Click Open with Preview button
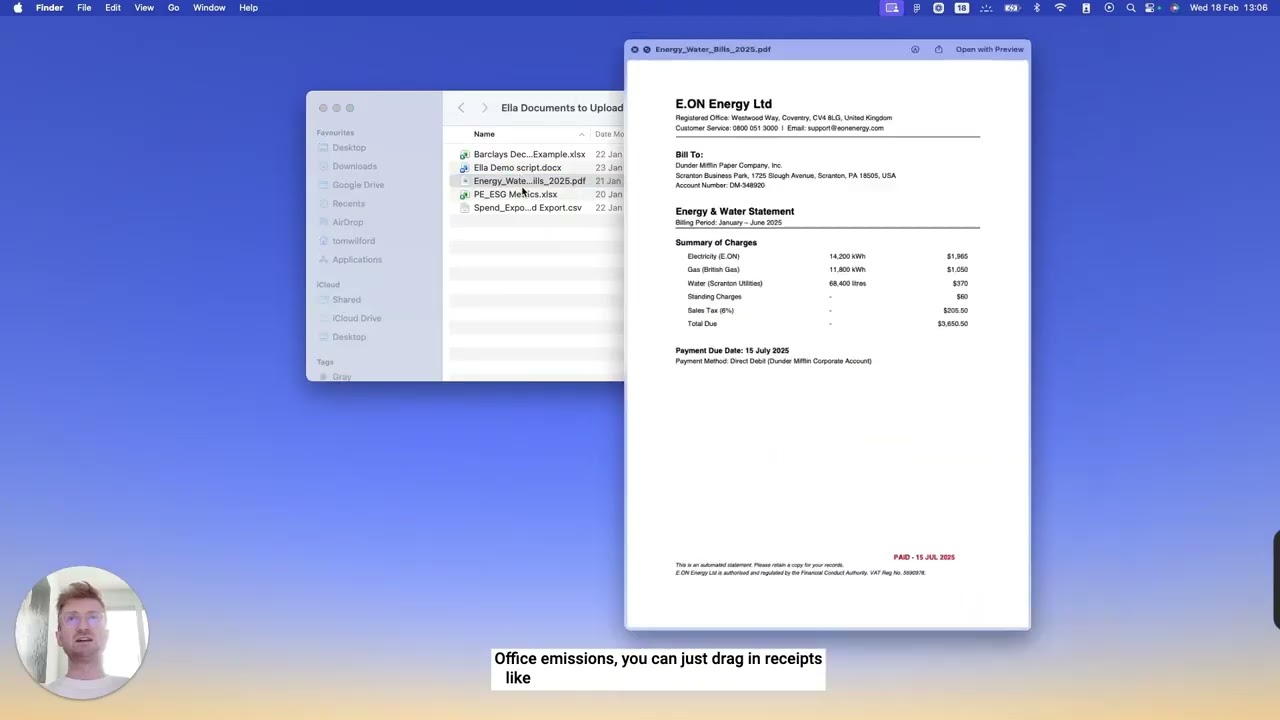The image size is (1280, 720). (x=989, y=49)
